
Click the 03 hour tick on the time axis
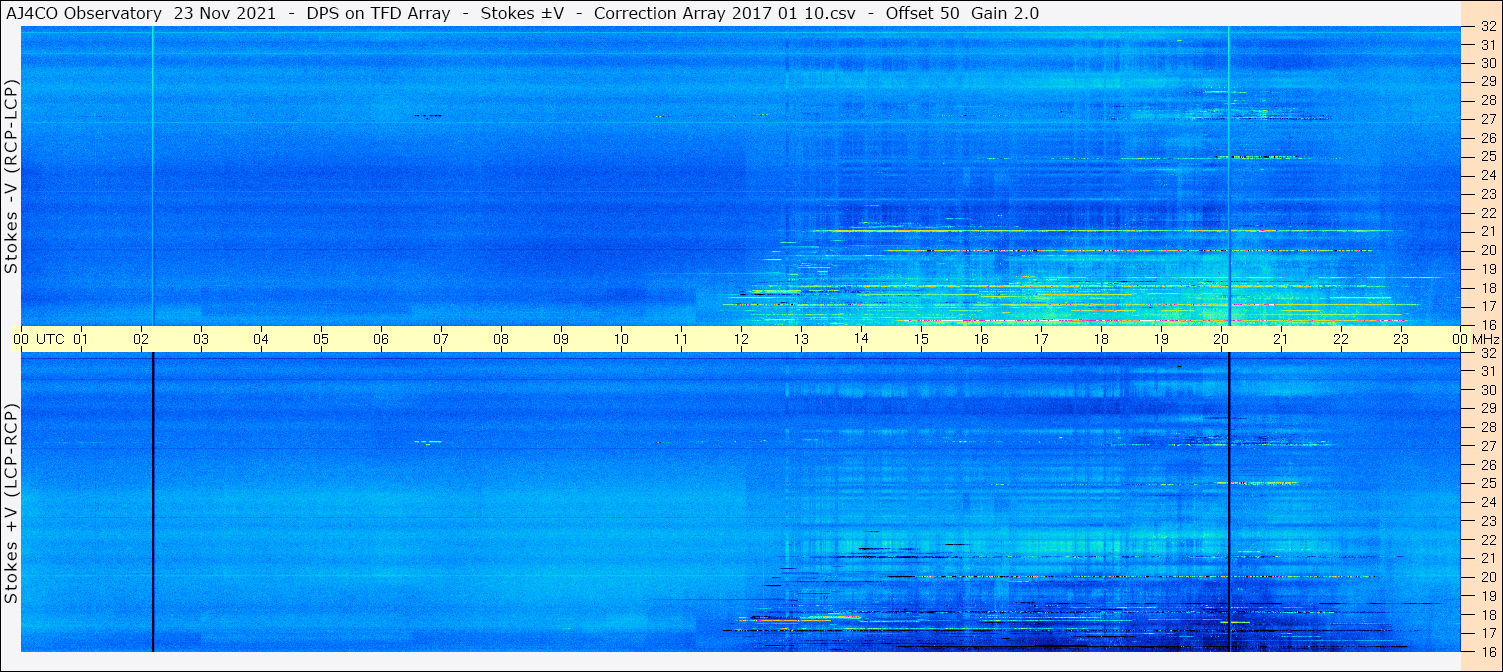[x=201, y=339]
